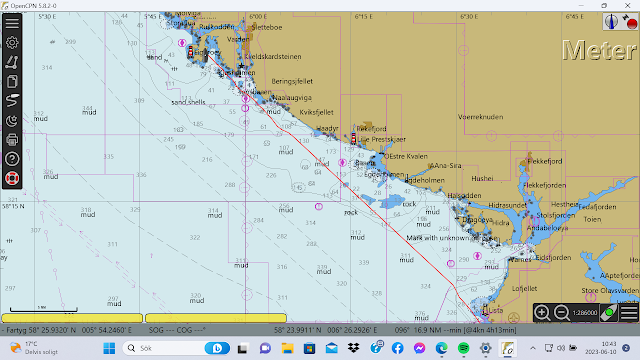Open the Mail app from taskbar
The height and width of the screenshot is (360, 640).
point(331,348)
